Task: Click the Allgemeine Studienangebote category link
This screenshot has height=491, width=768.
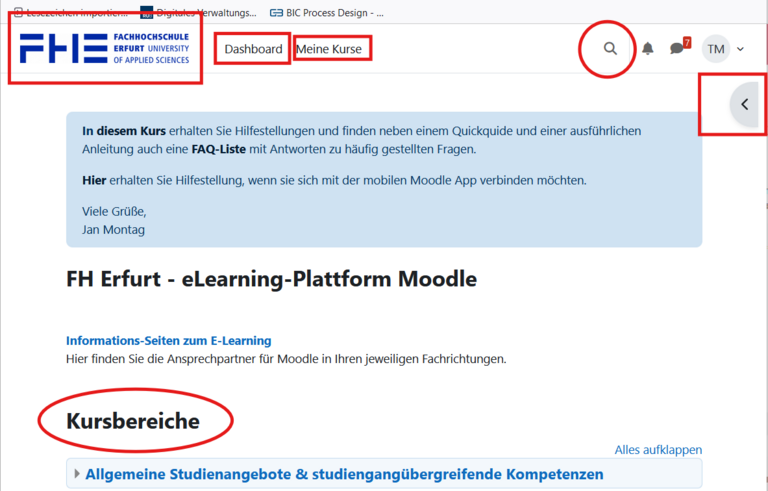Action: pos(344,474)
